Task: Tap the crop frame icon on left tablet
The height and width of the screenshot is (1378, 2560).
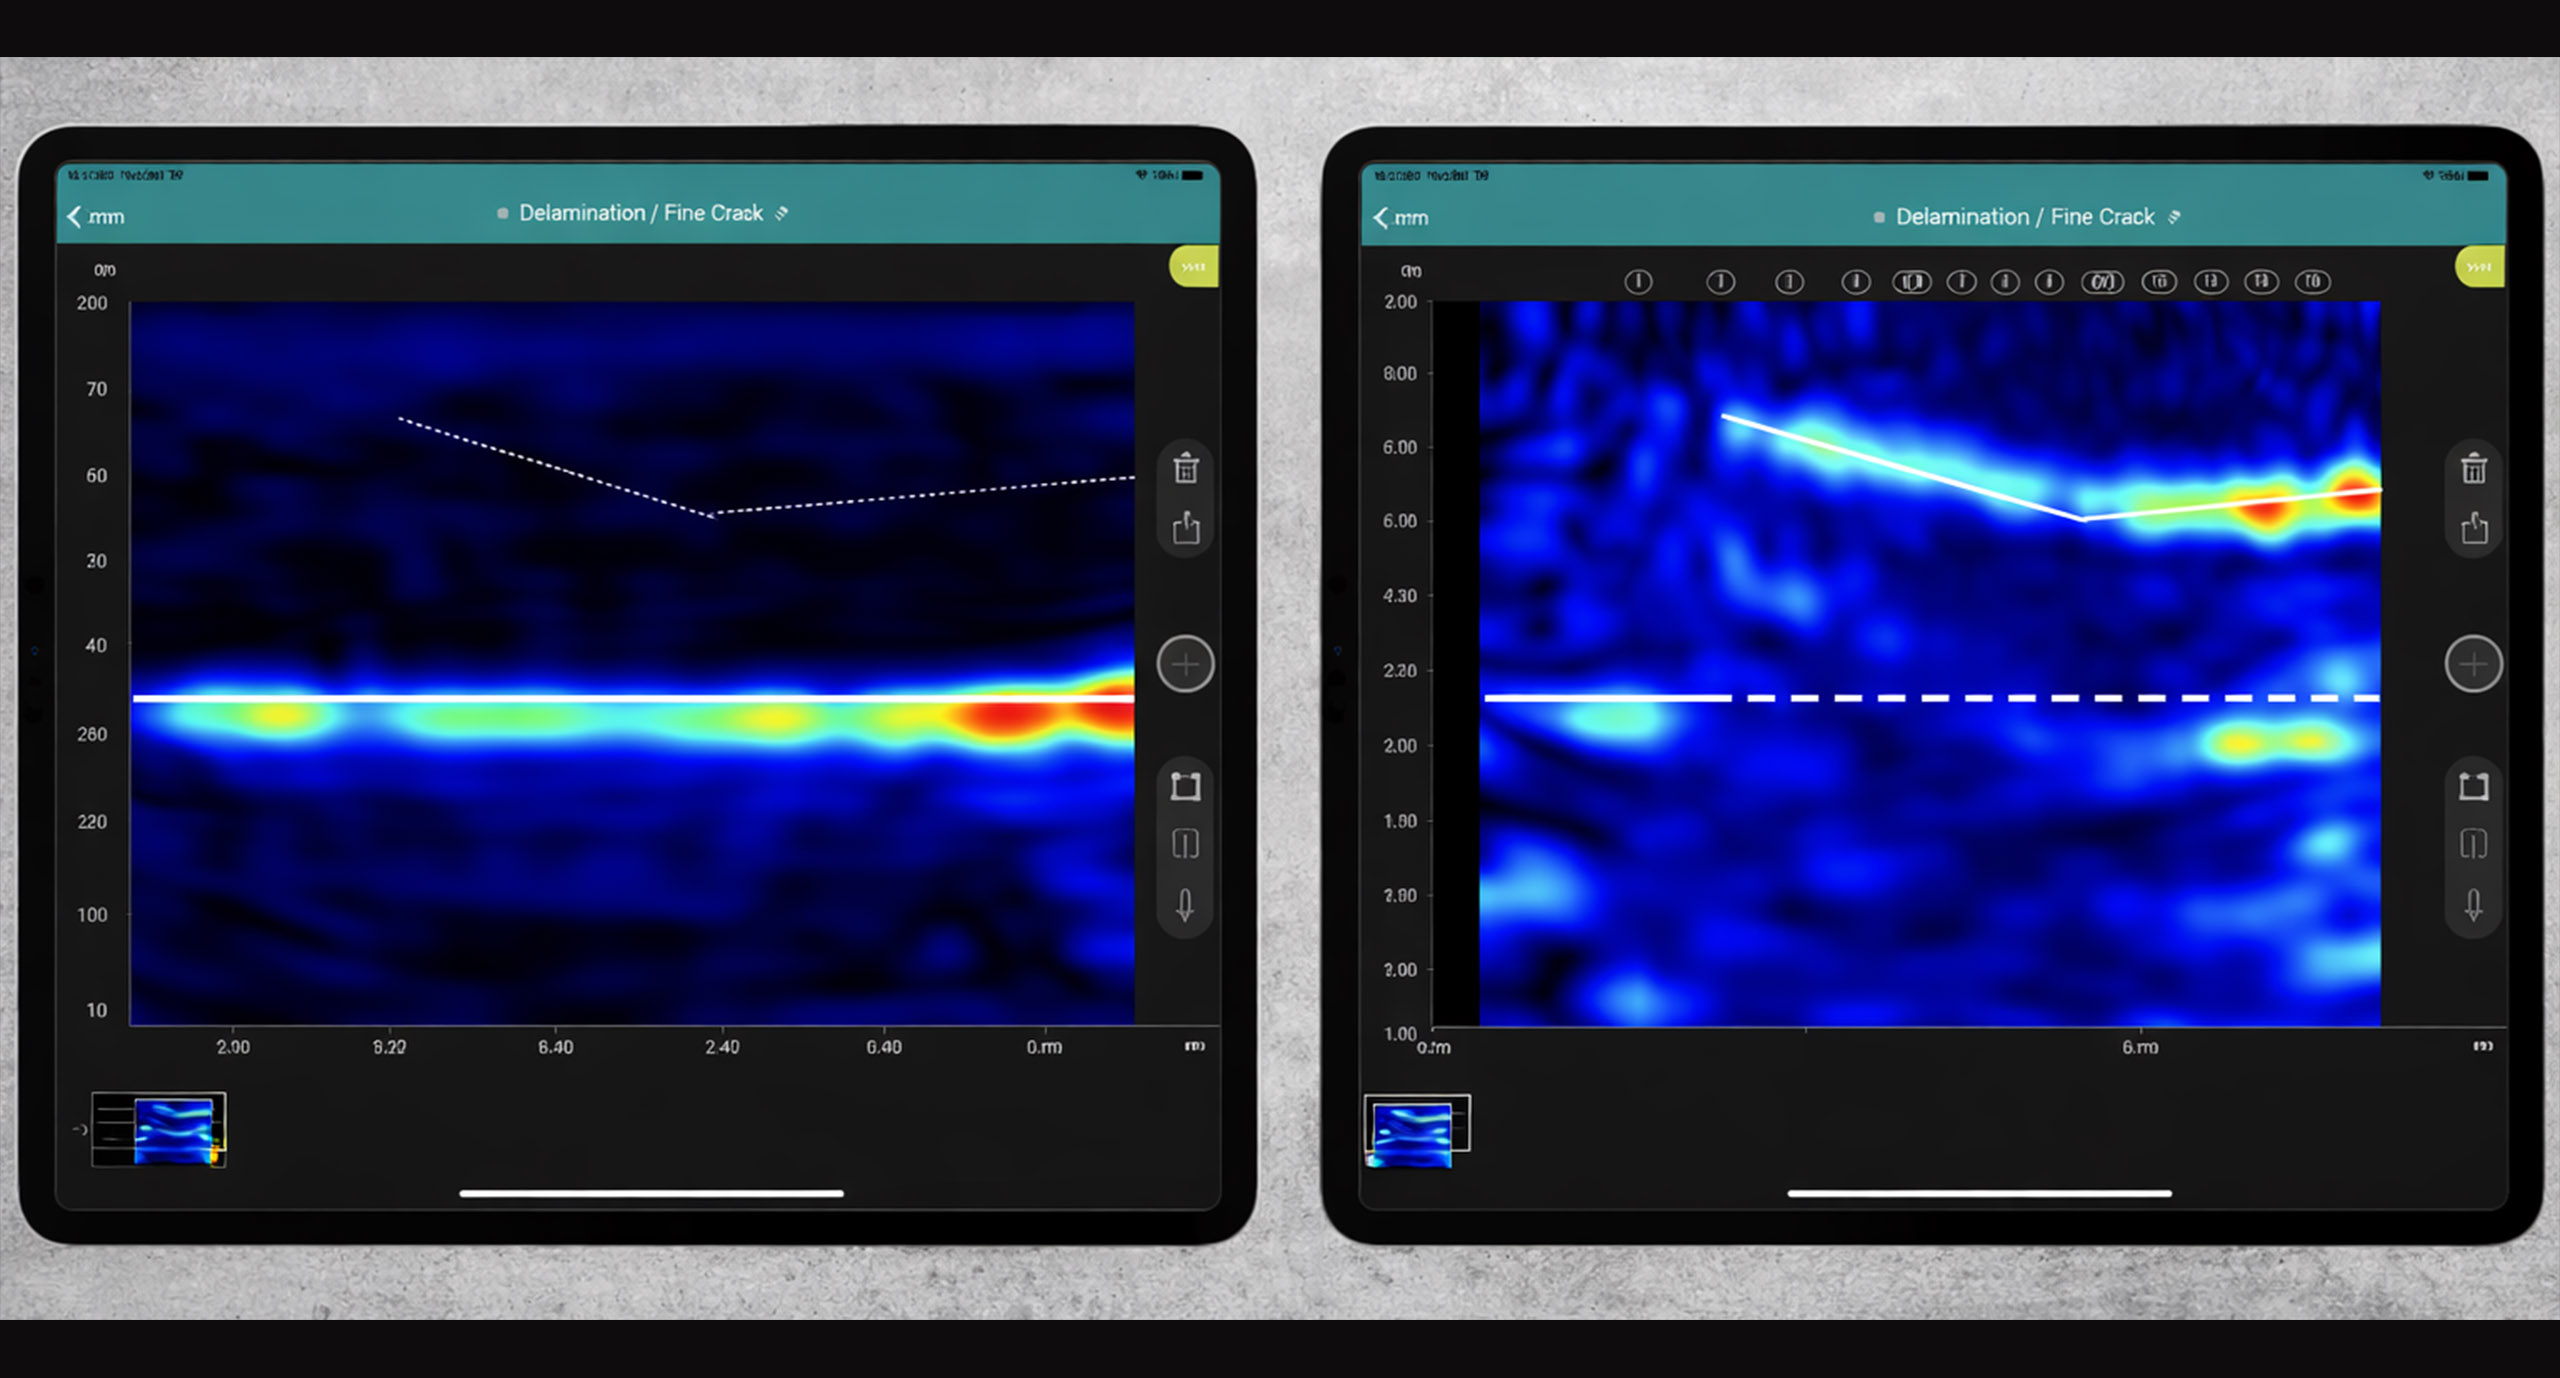Action: [x=1185, y=786]
